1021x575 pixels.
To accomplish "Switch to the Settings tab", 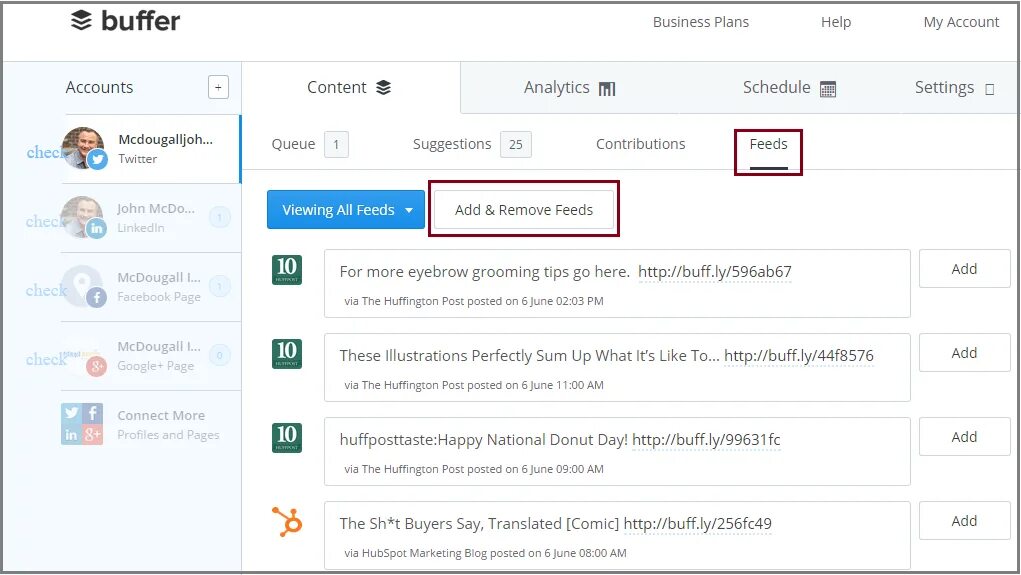I will click(x=954, y=87).
